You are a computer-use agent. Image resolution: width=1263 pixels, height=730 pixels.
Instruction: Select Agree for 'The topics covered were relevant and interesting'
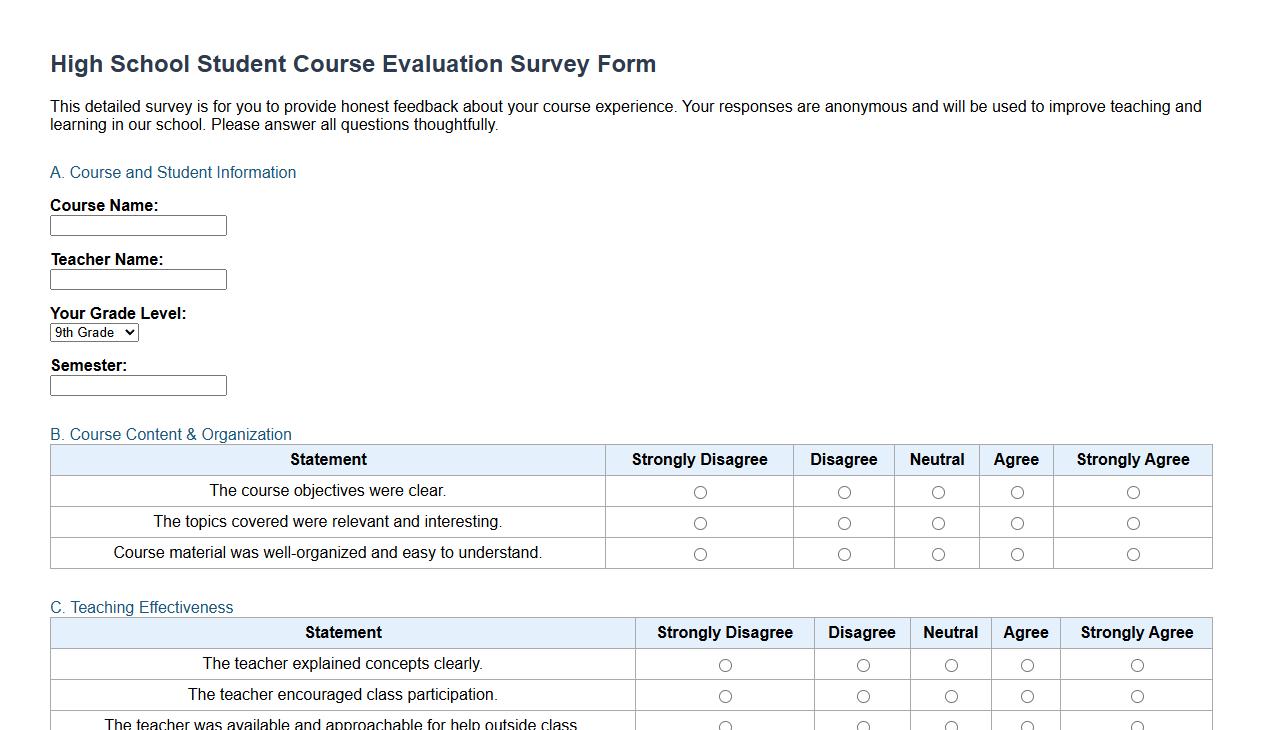1016,522
